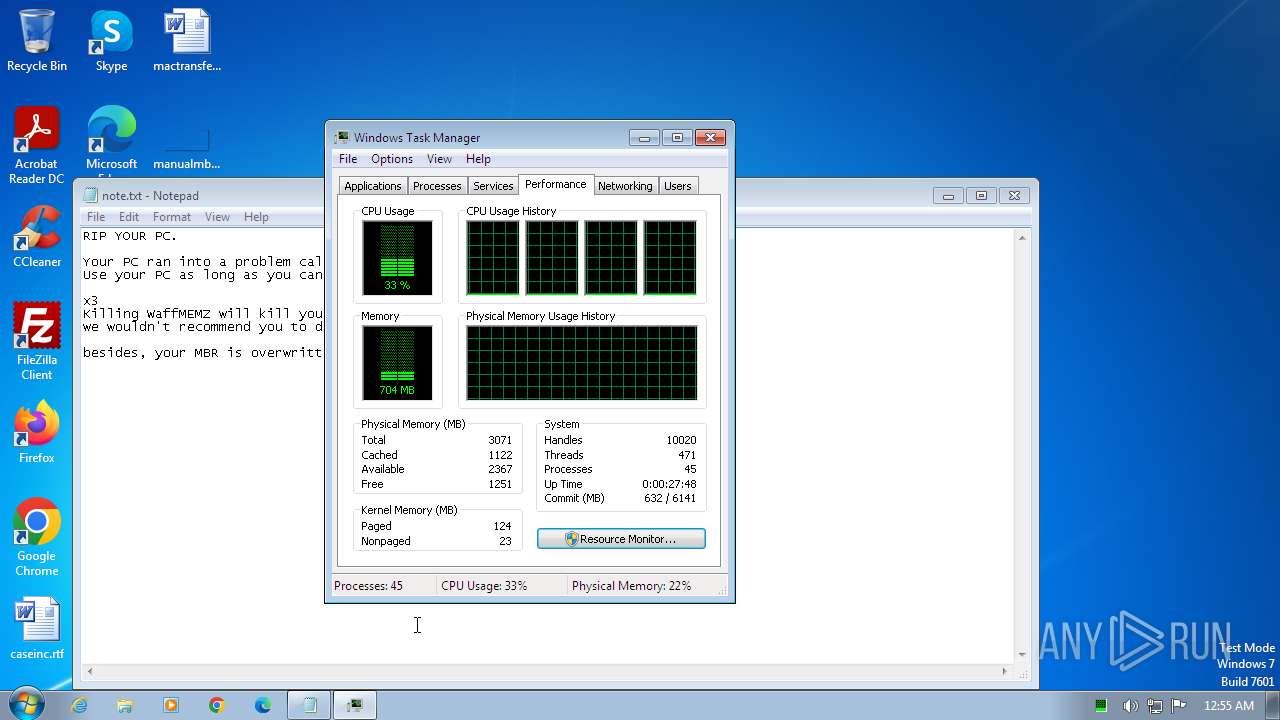Click Notepad's vertical scrollbar up arrow
The height and width of the screenshot is (720, 1280).
(1022, 238)
